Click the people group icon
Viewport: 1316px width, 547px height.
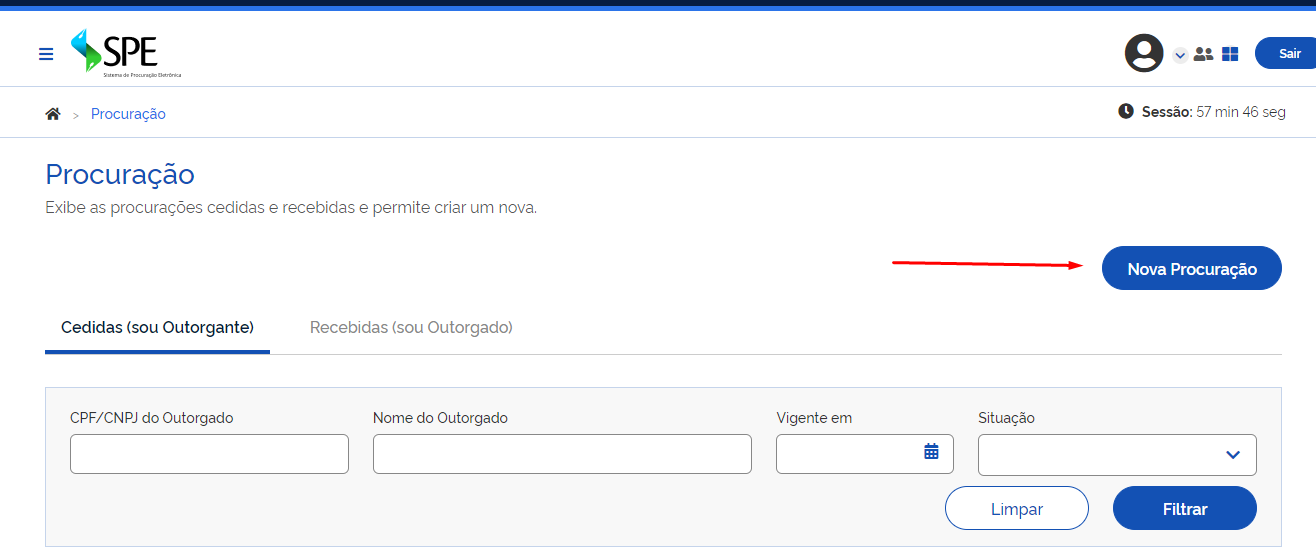click(1203, 54)
